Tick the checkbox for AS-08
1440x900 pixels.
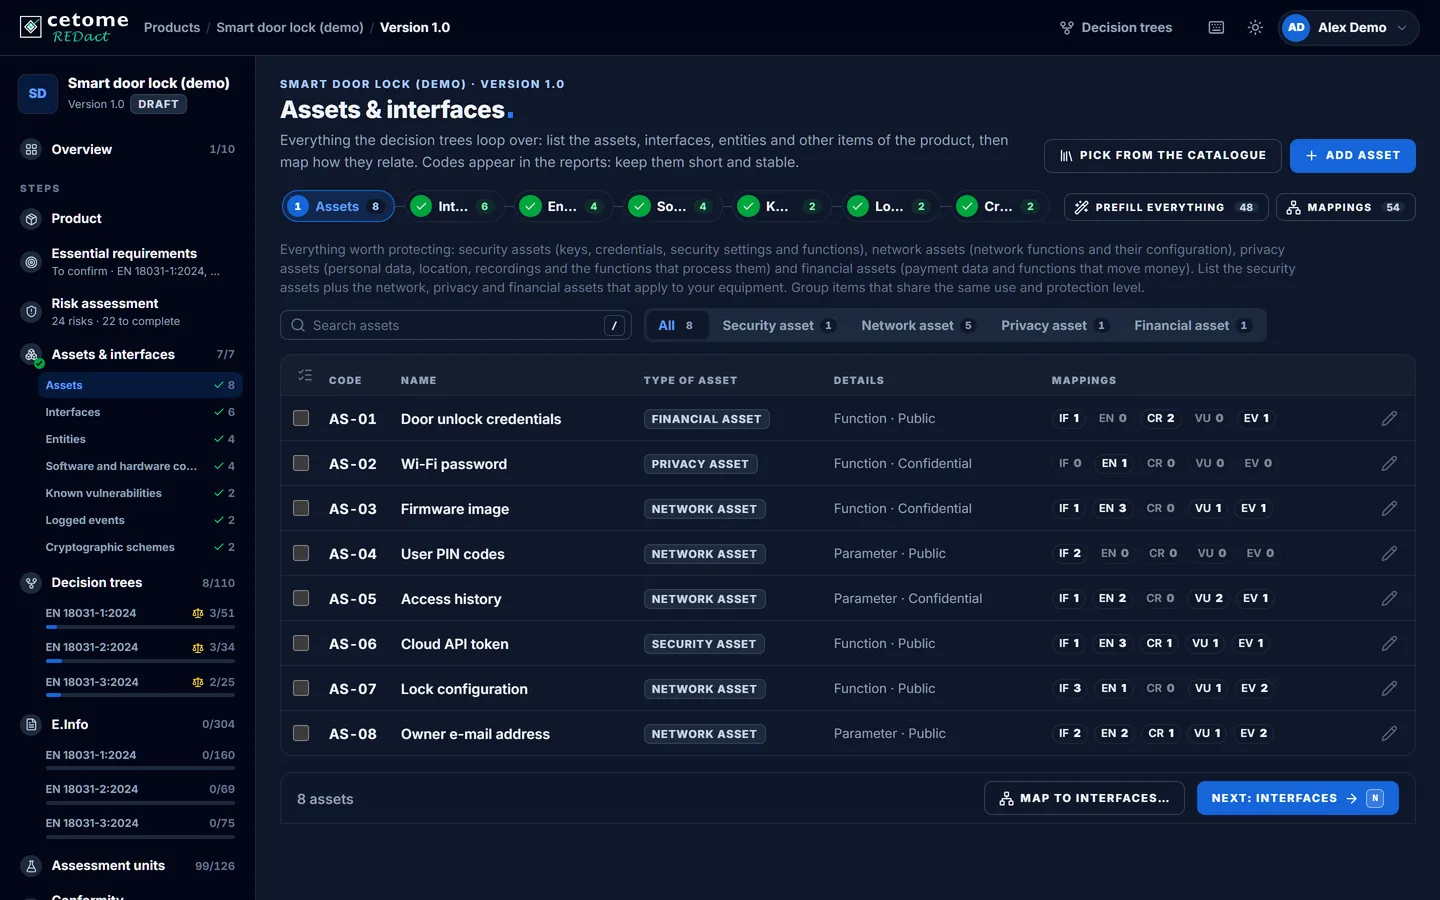tap(301, 733)
